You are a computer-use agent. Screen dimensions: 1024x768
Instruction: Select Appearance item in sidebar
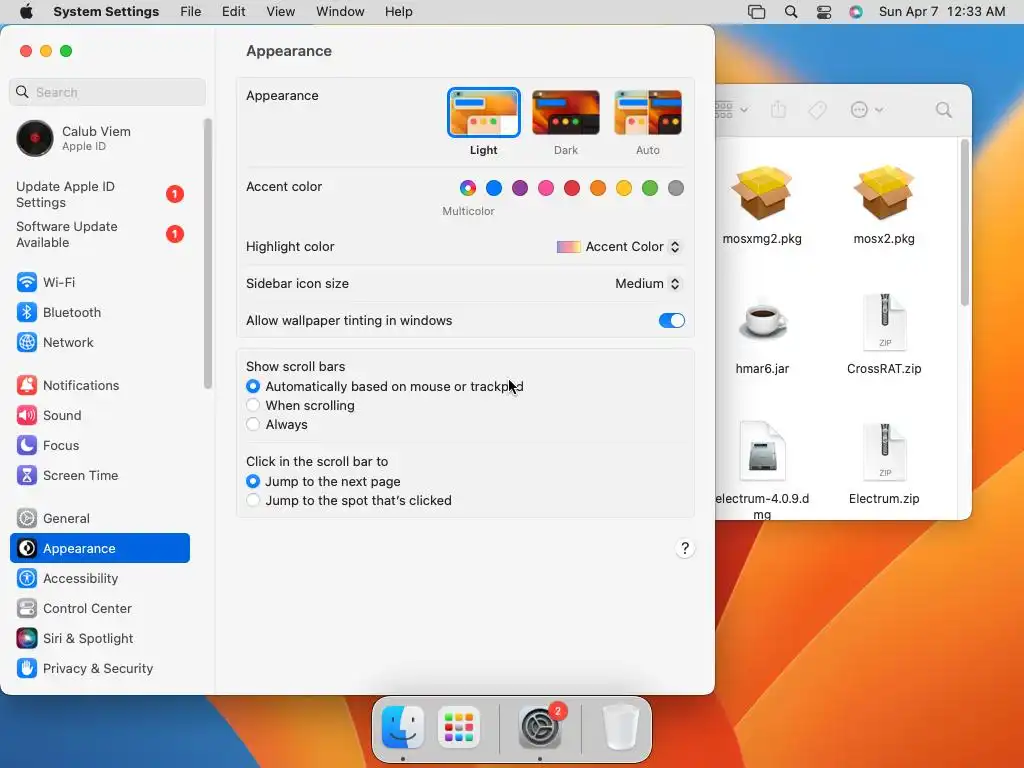point(100,549)
